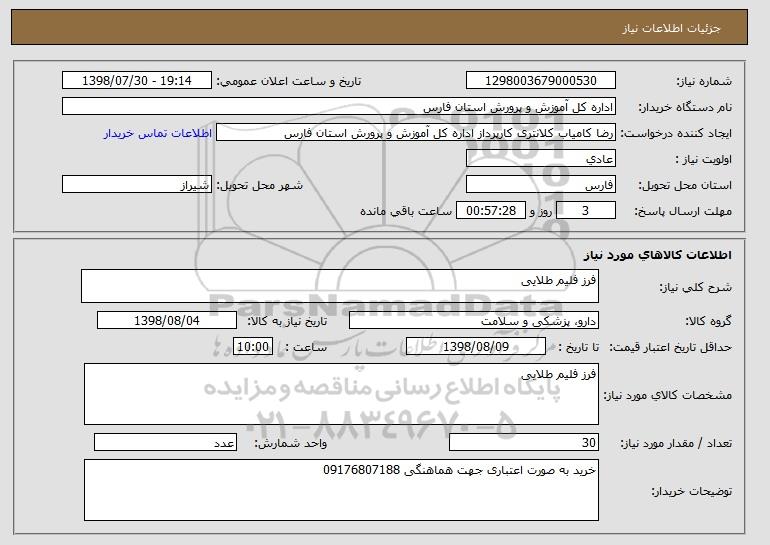Open the اطلاعات تماس خریدار link
Screen dimensions: 770x545
tap(158, 133)
